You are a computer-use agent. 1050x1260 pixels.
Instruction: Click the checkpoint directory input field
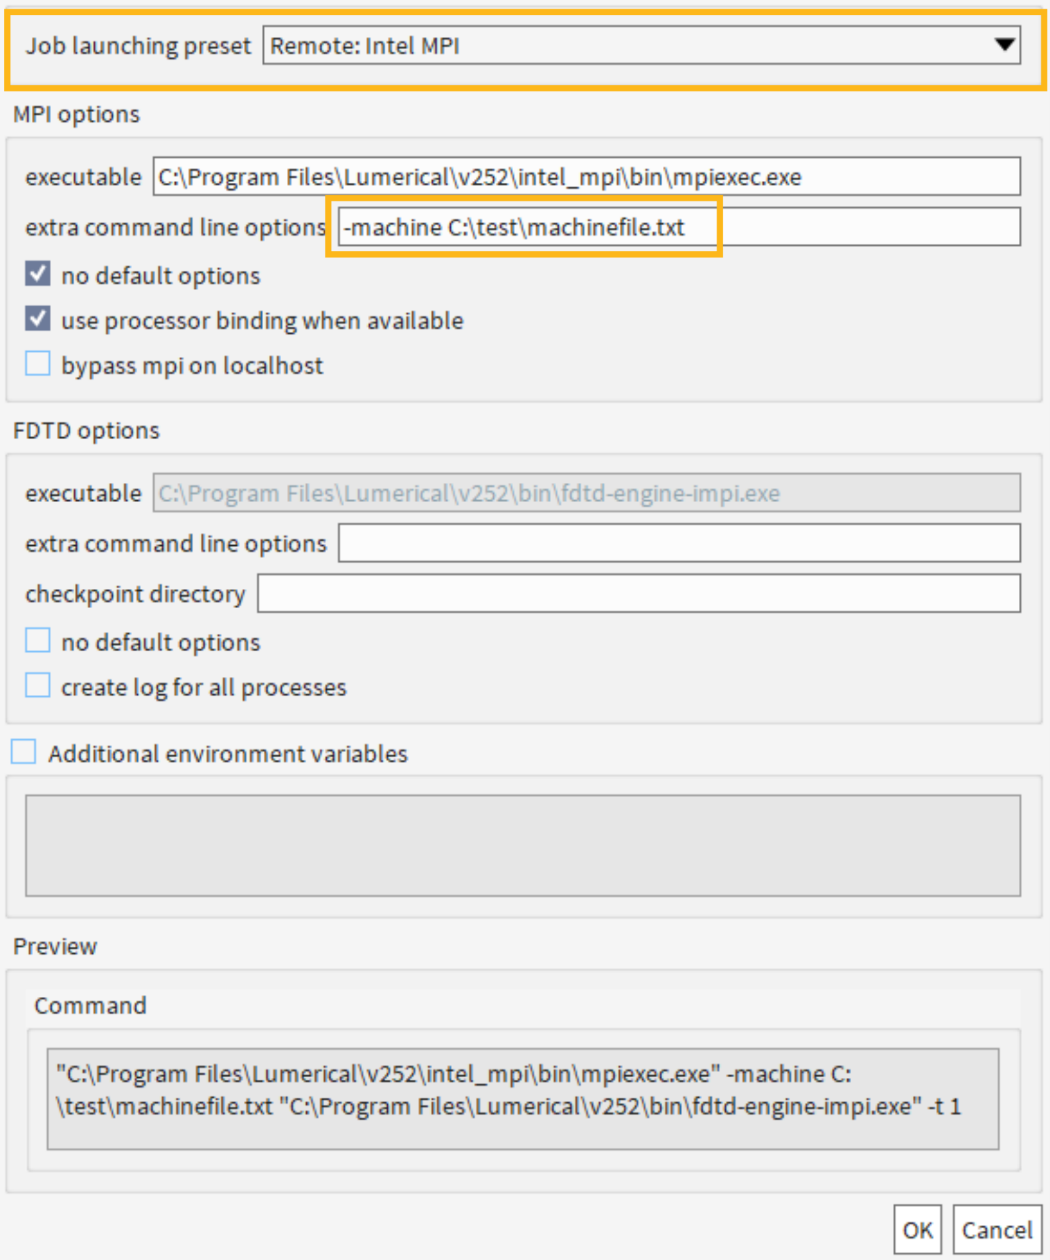pos(639,593)
